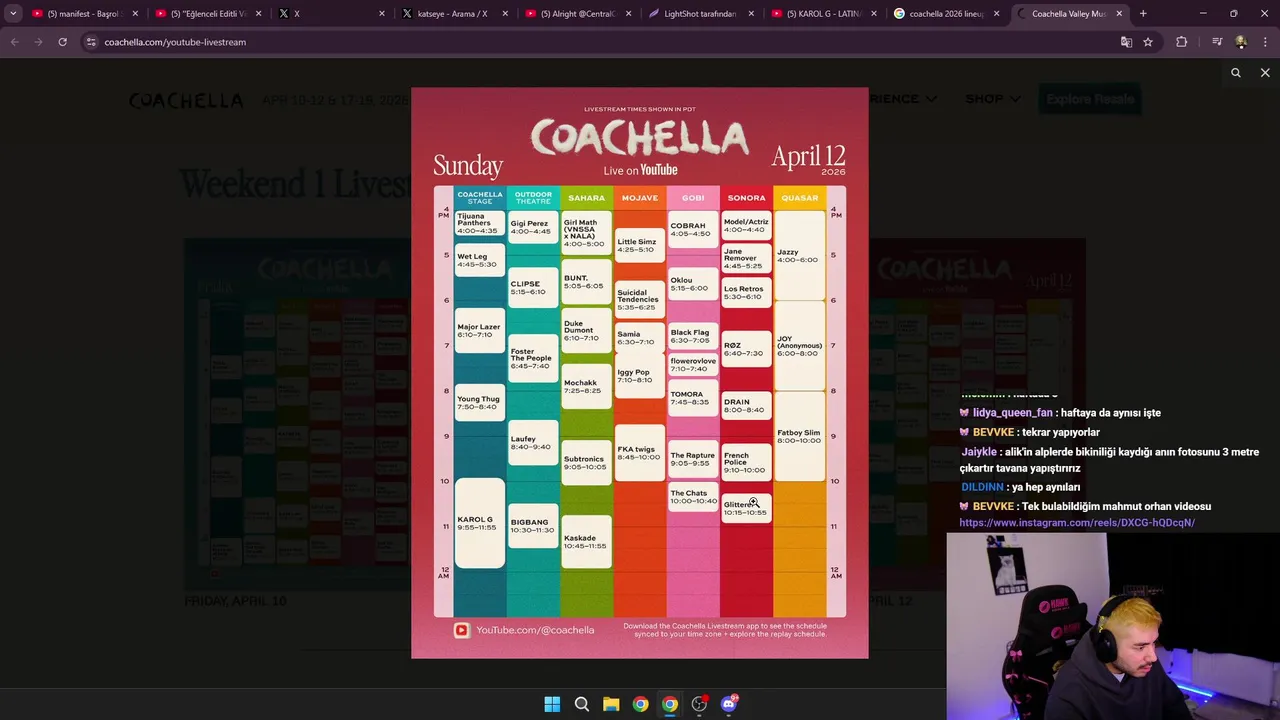This screenshot has width=1280, height=720.
Task: Click the Windows Start button
Action: coord(552,704)
